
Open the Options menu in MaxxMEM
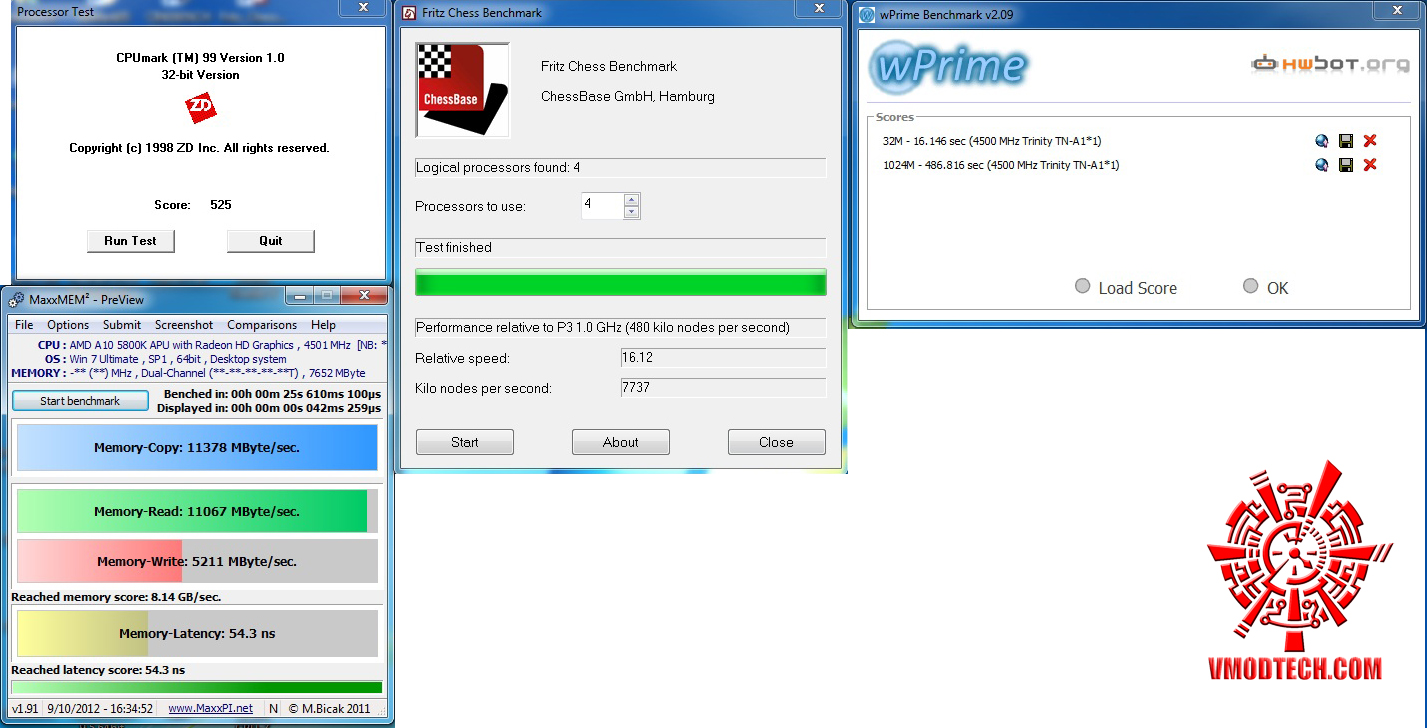pyautogui.click(x=68, y=325)
